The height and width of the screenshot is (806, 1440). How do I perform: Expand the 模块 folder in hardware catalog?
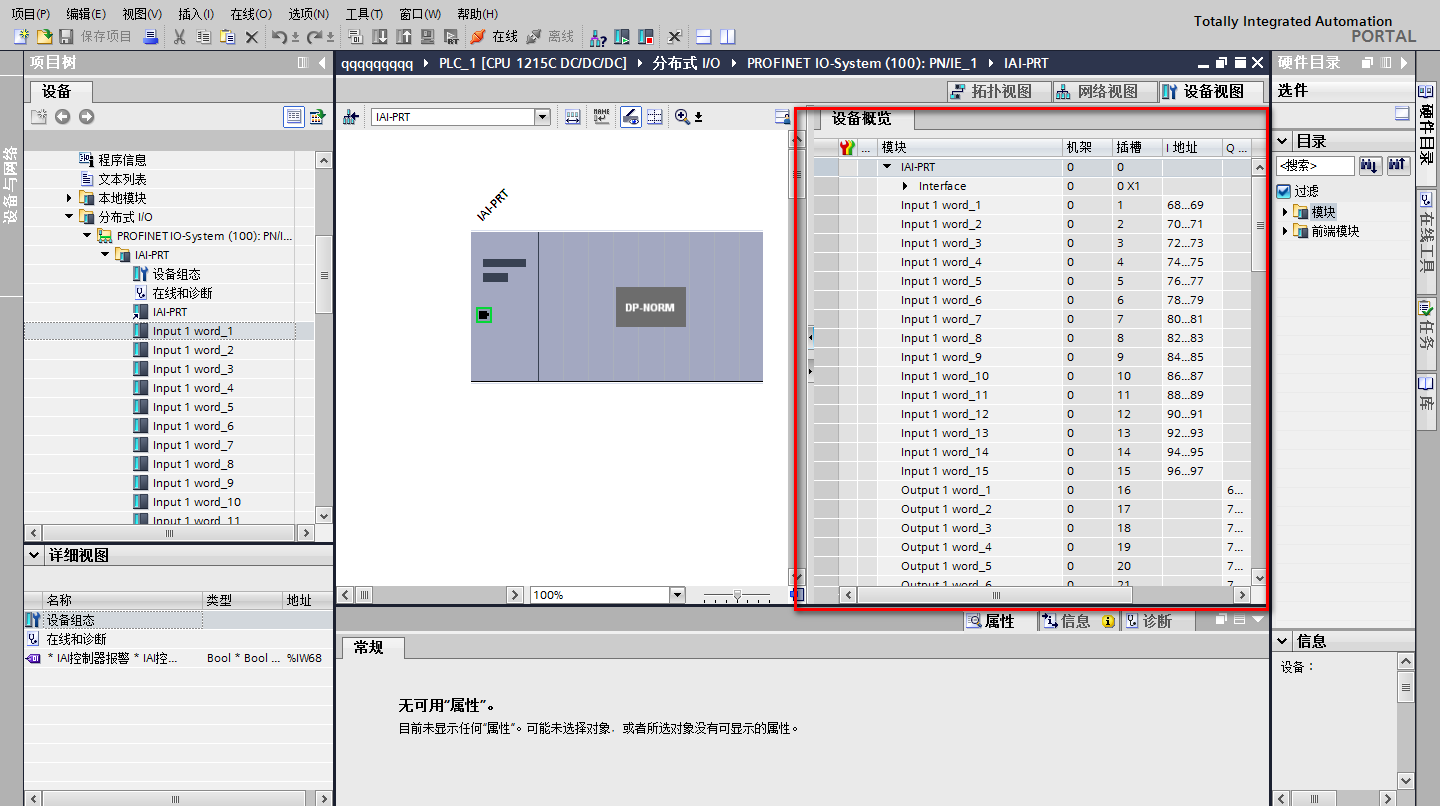click(x=1286, y=212)
